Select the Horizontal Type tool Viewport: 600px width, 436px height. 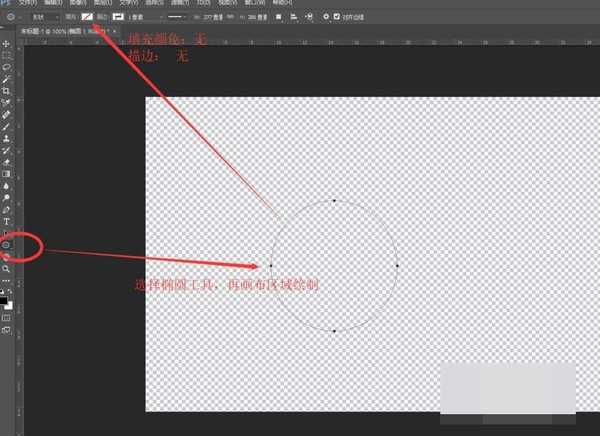coord(6,221)
